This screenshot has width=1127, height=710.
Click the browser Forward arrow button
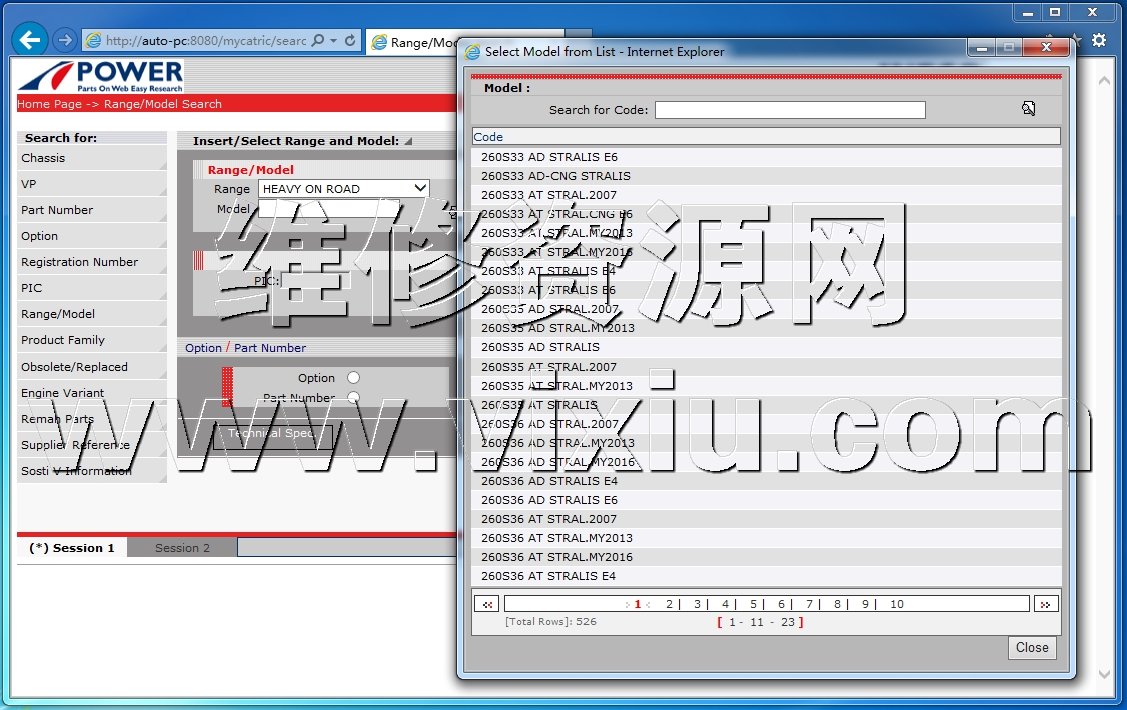[65, 40]
